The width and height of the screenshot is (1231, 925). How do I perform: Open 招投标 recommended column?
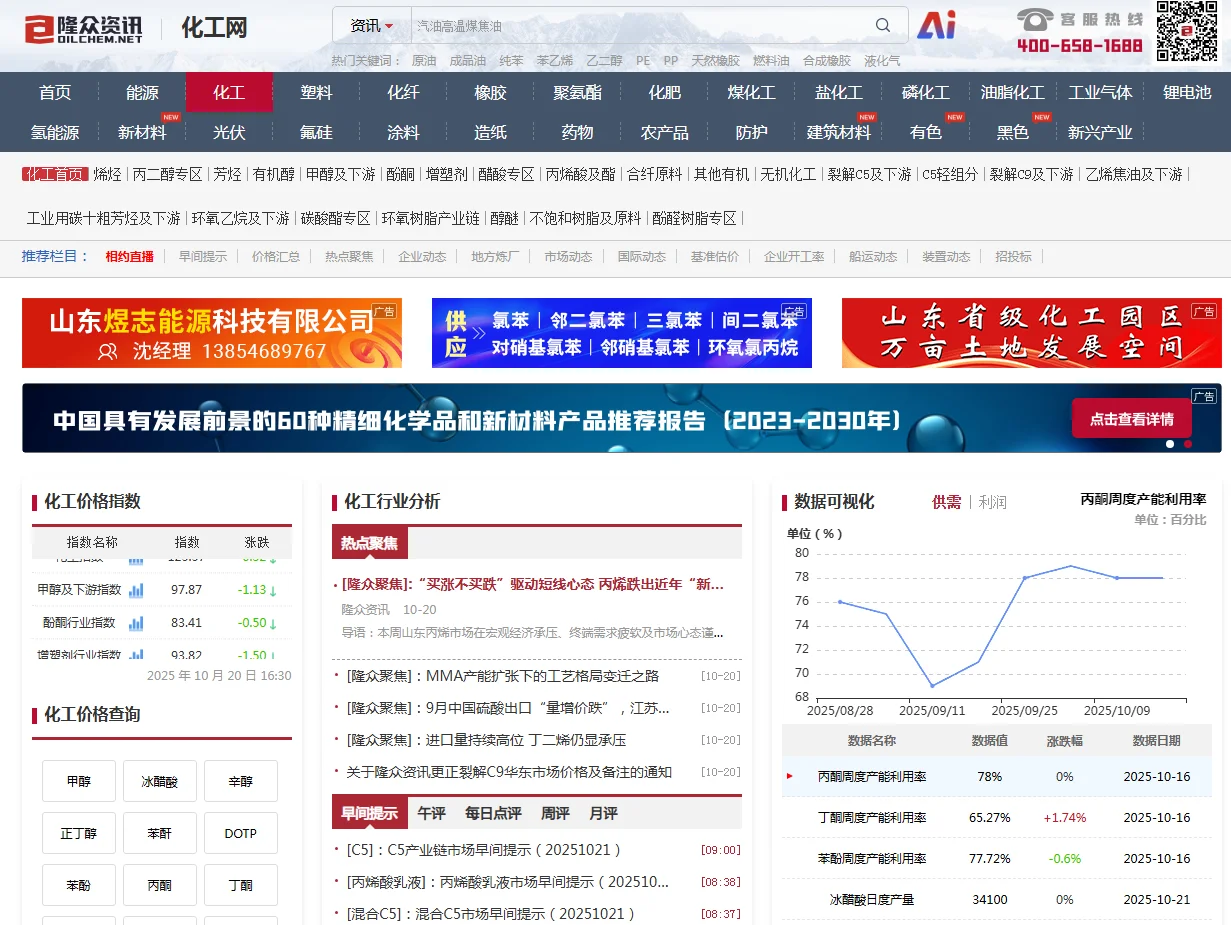[1013, 257]
